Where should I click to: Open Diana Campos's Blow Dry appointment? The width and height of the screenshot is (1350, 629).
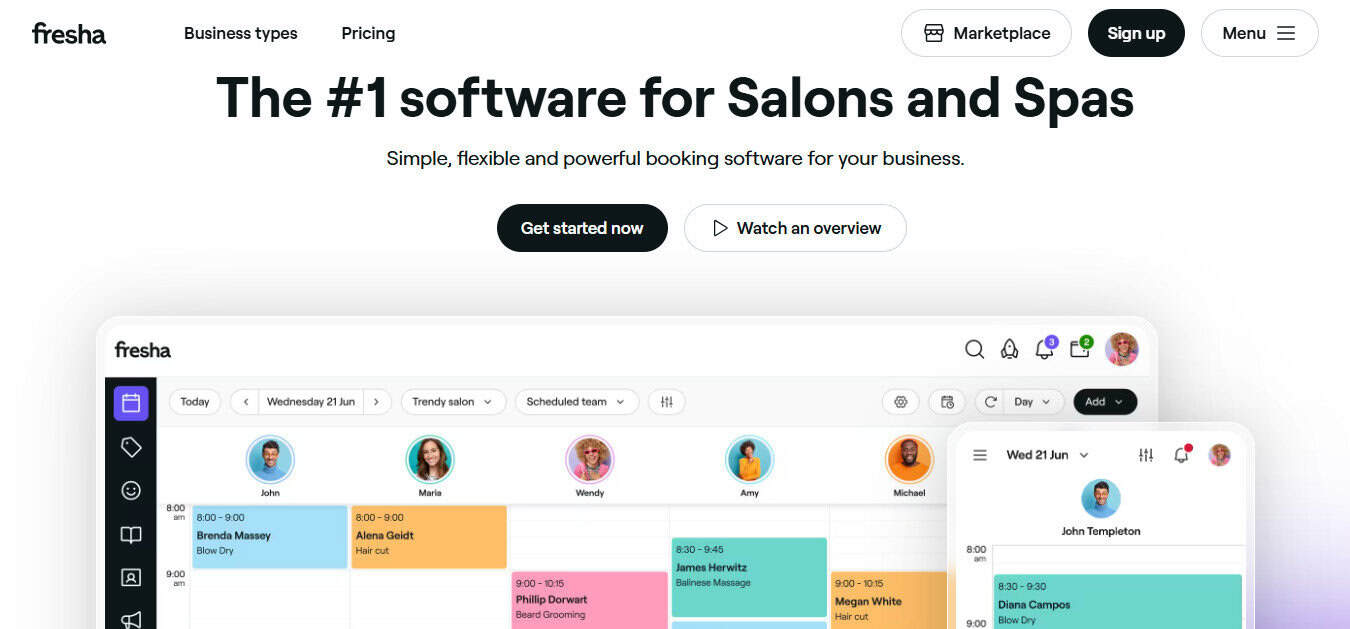coord(1117,601)
